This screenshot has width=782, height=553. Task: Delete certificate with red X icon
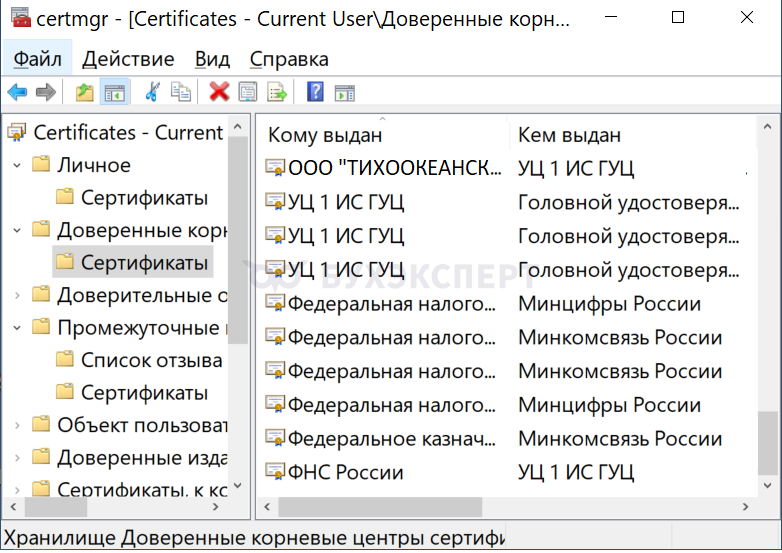coord(219,92)
